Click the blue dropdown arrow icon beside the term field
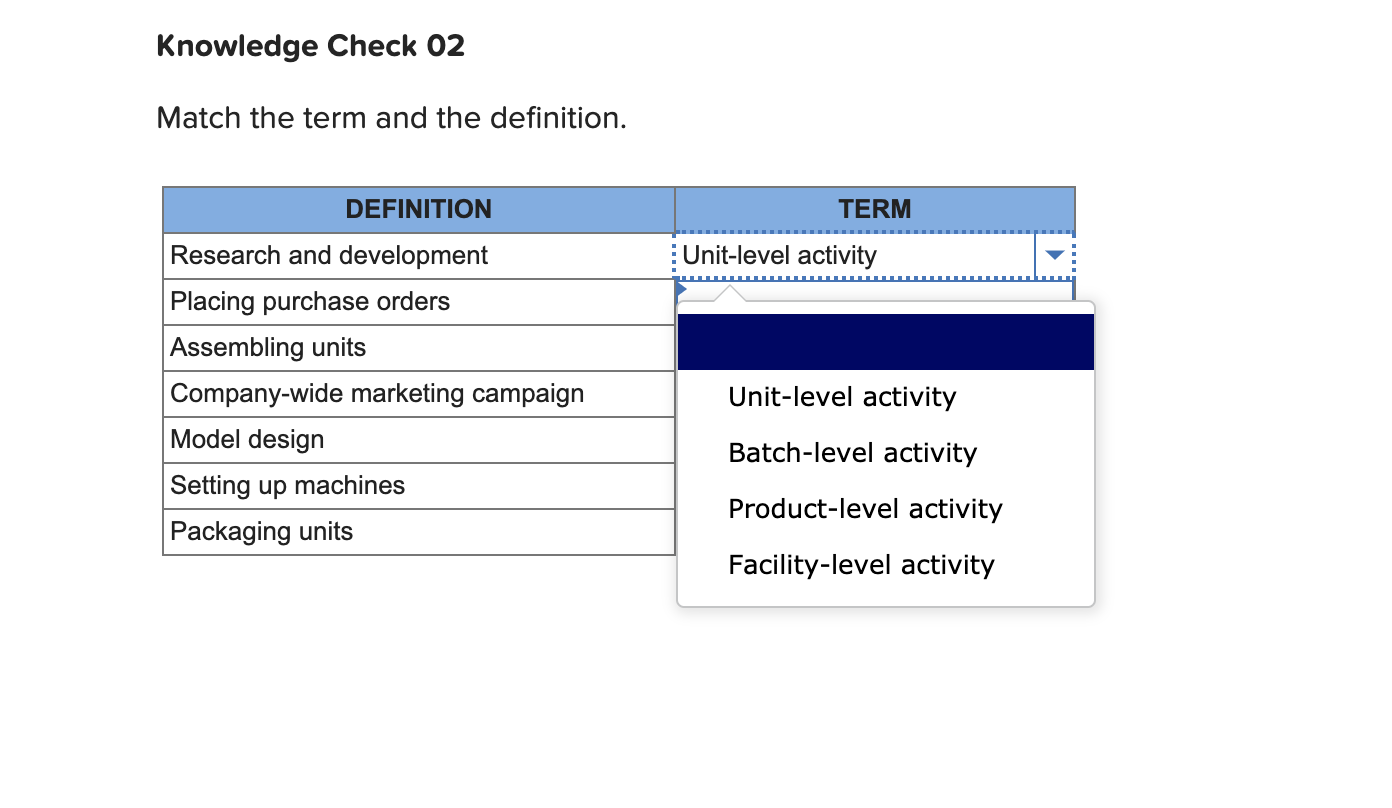1392x808 pixels. coord(1053,256)
